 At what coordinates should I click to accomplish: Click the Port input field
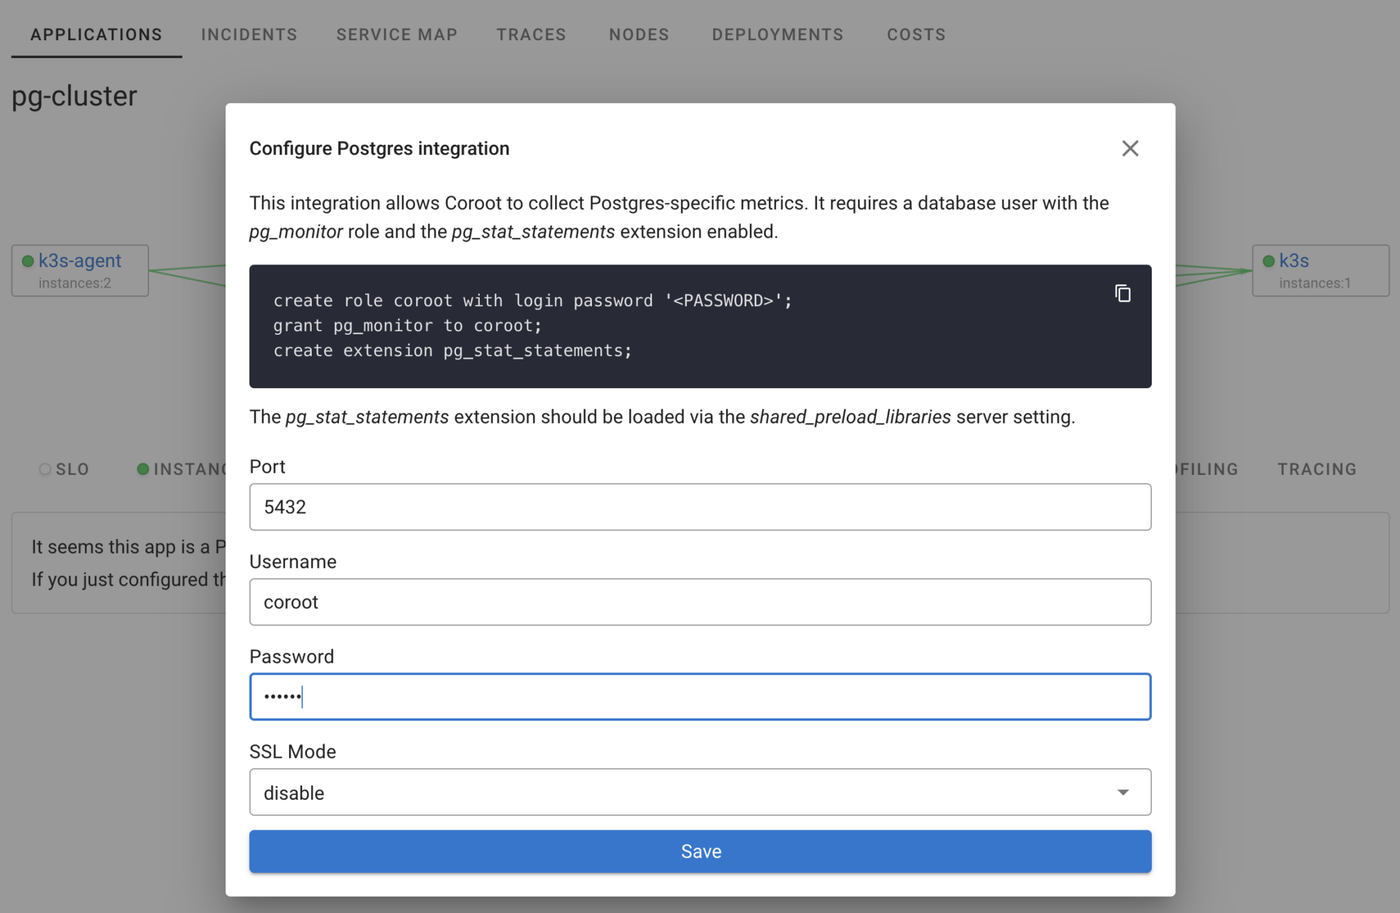click(700, 507)
